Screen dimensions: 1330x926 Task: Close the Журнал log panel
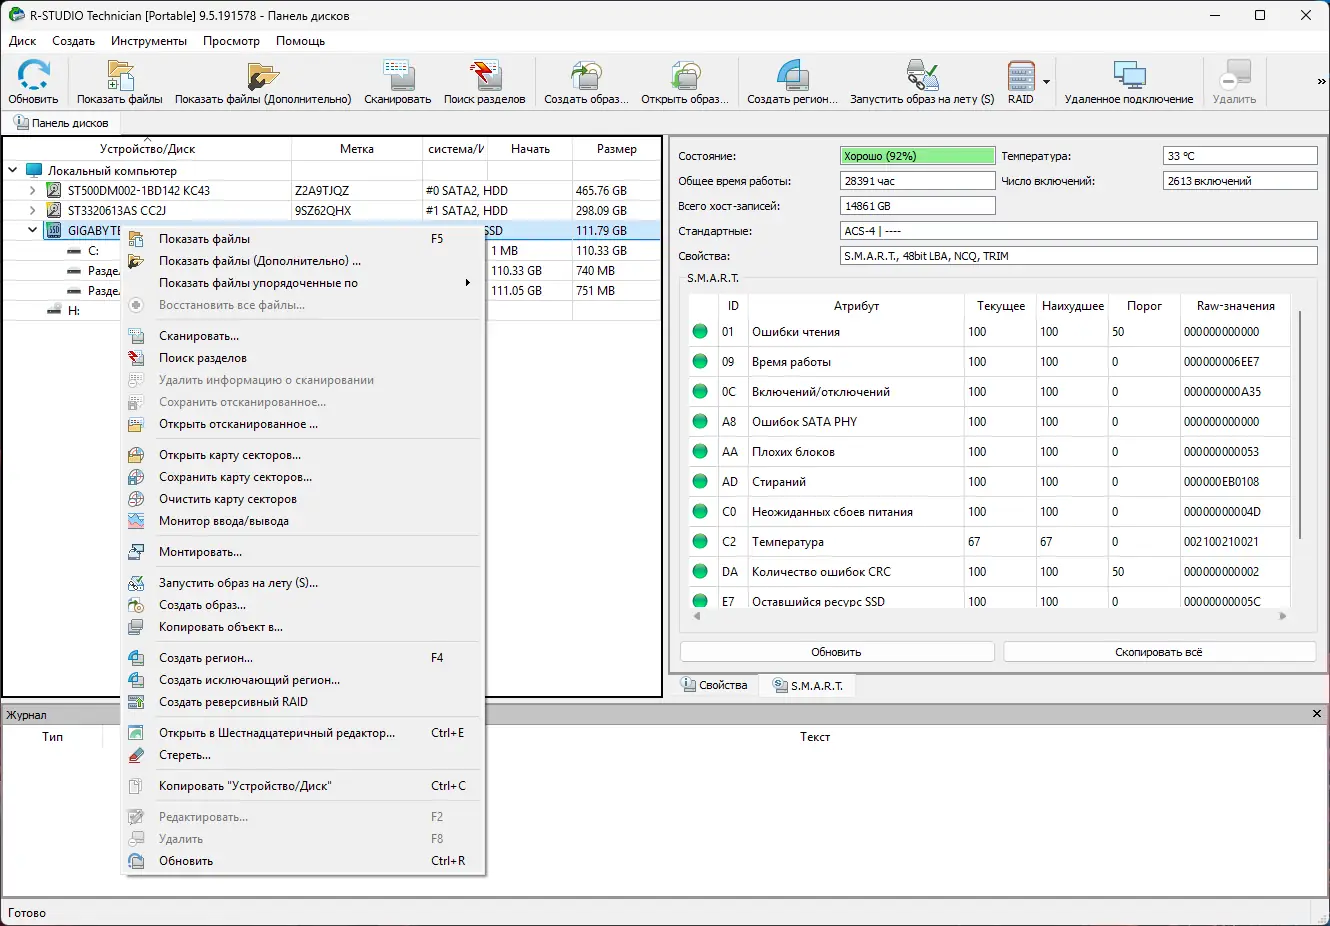coord(1316,714)
